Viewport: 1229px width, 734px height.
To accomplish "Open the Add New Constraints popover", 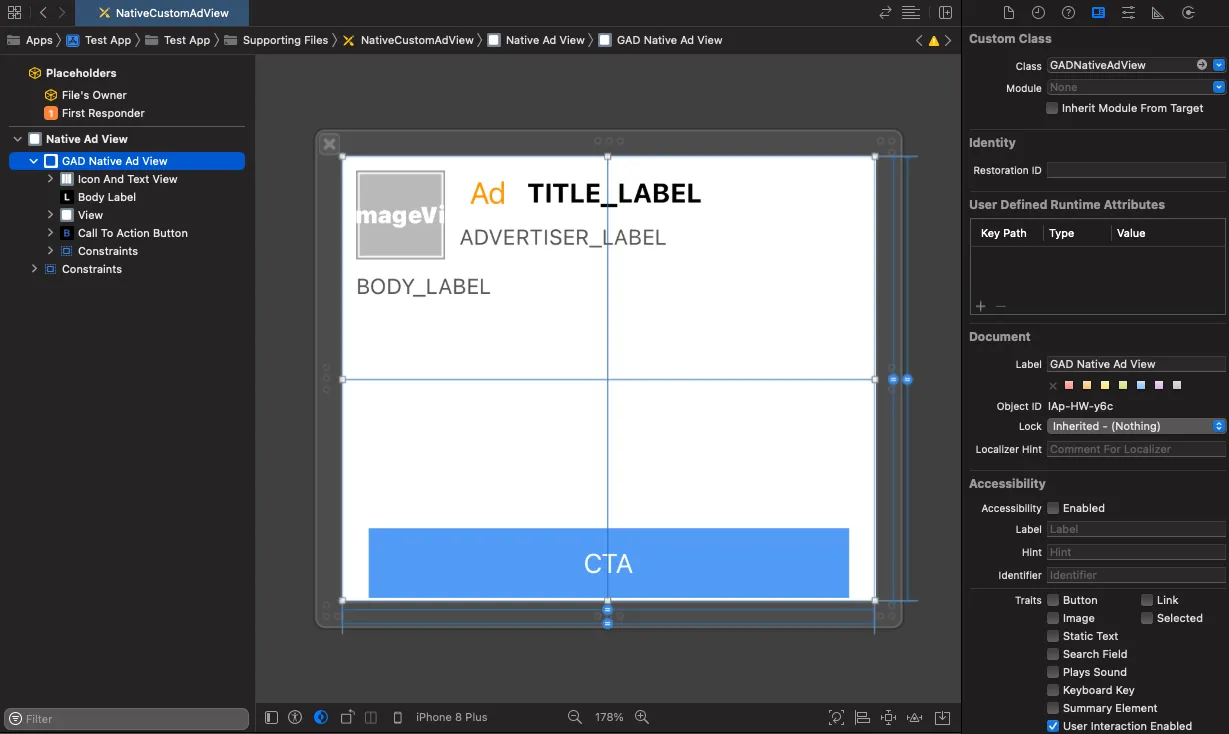I will [x=887, y=717].
